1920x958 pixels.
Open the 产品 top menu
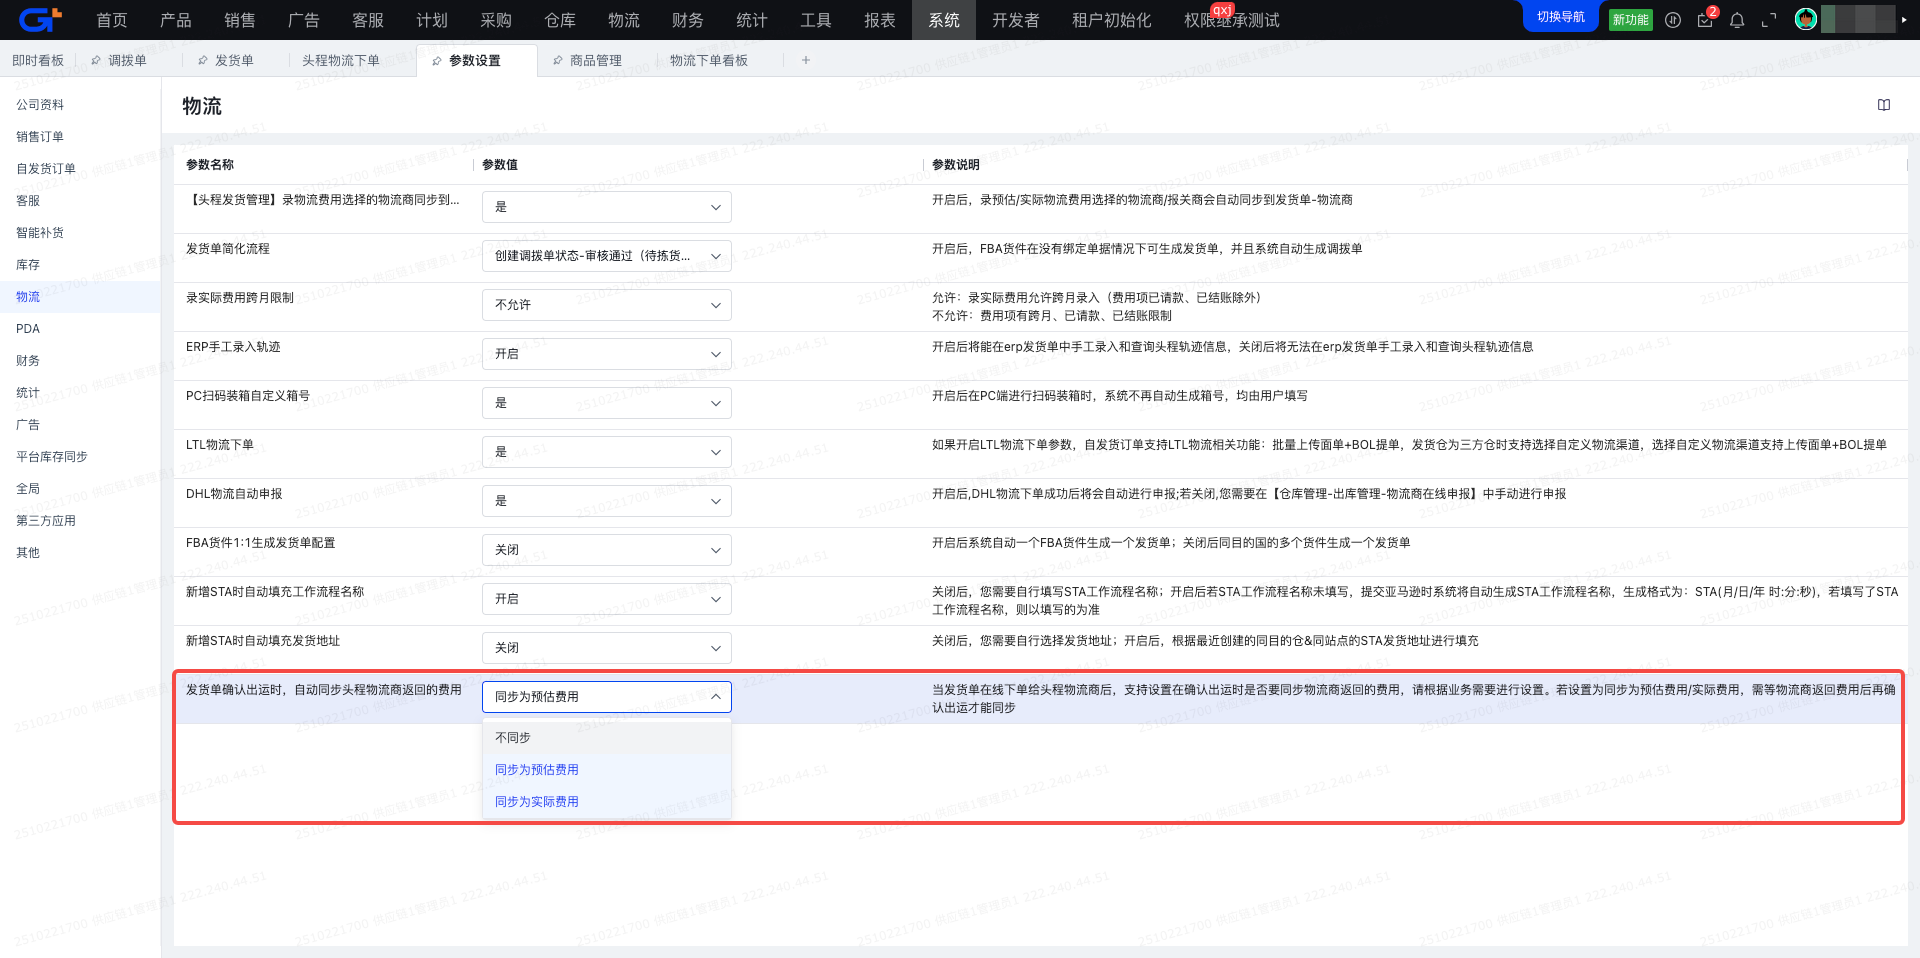pos(176,20)
